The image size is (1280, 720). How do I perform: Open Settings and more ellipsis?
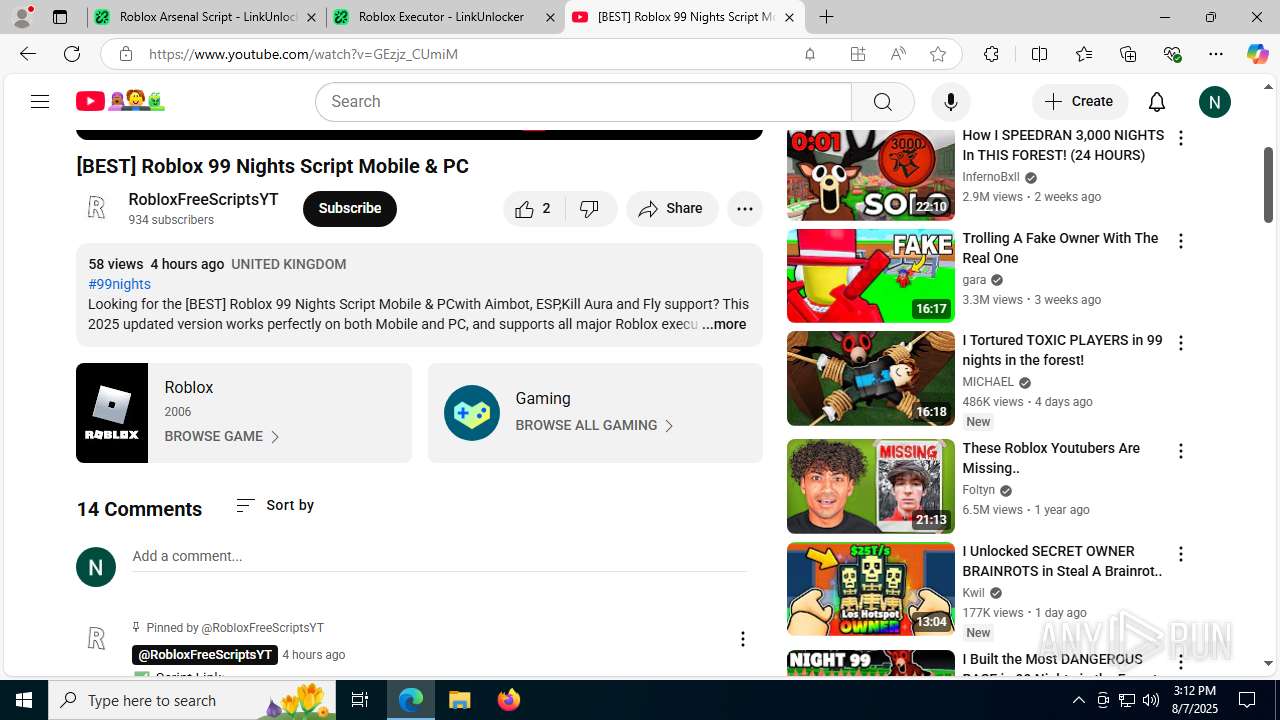(1216, 54)
